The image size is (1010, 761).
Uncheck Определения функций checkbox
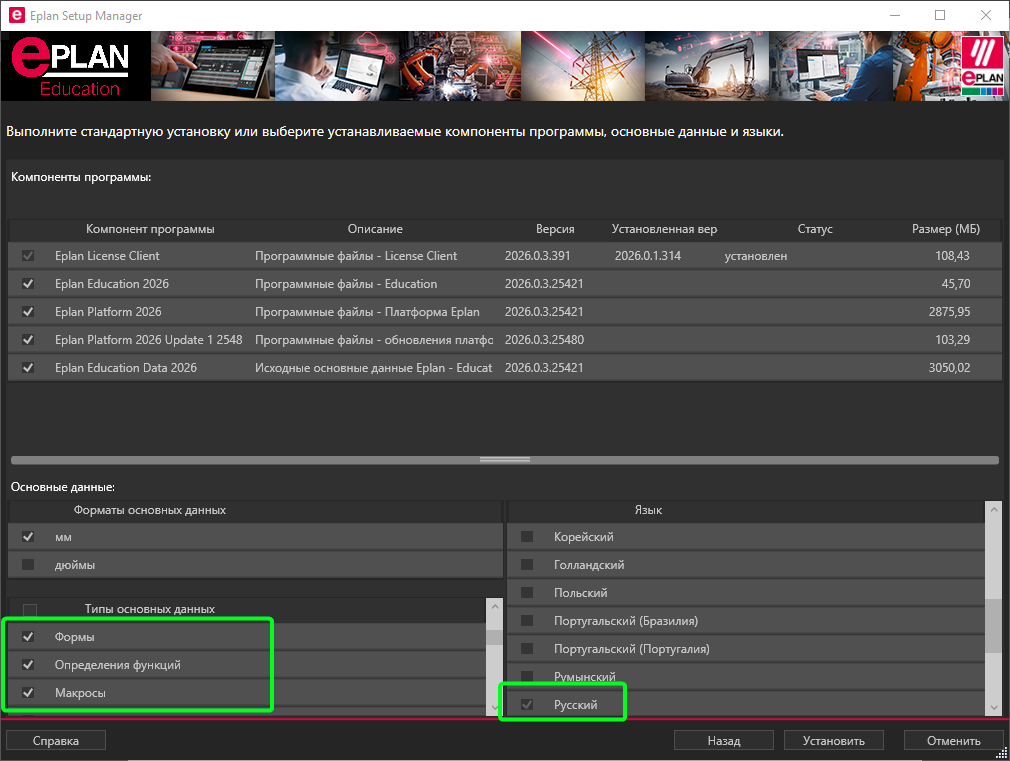[x=28, y=664]
